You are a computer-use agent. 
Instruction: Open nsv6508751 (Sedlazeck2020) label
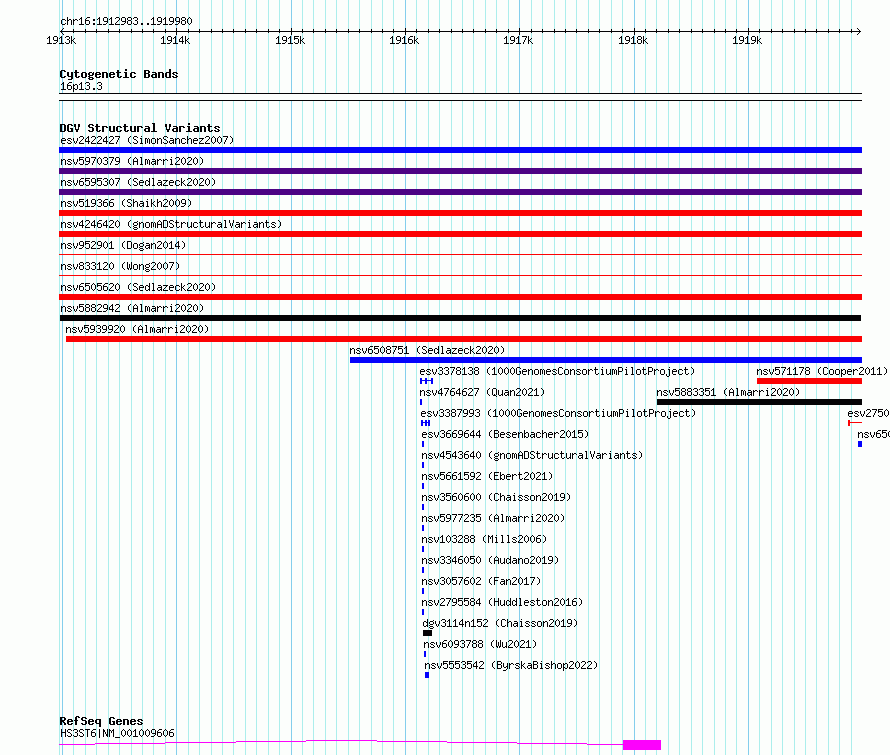(427, 350)
